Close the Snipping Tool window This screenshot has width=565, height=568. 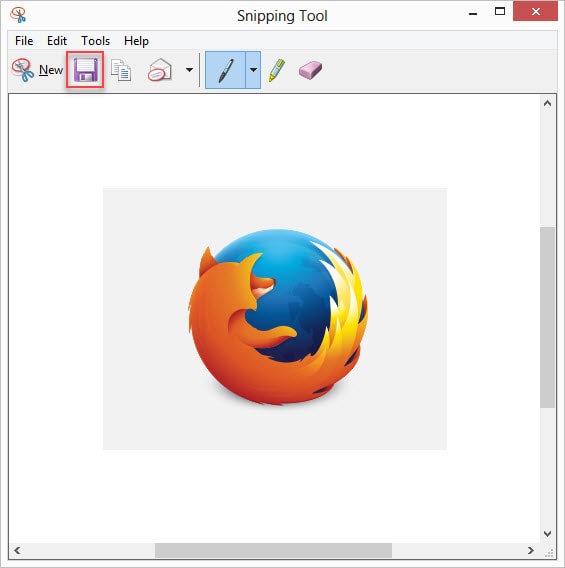(535, 12)
